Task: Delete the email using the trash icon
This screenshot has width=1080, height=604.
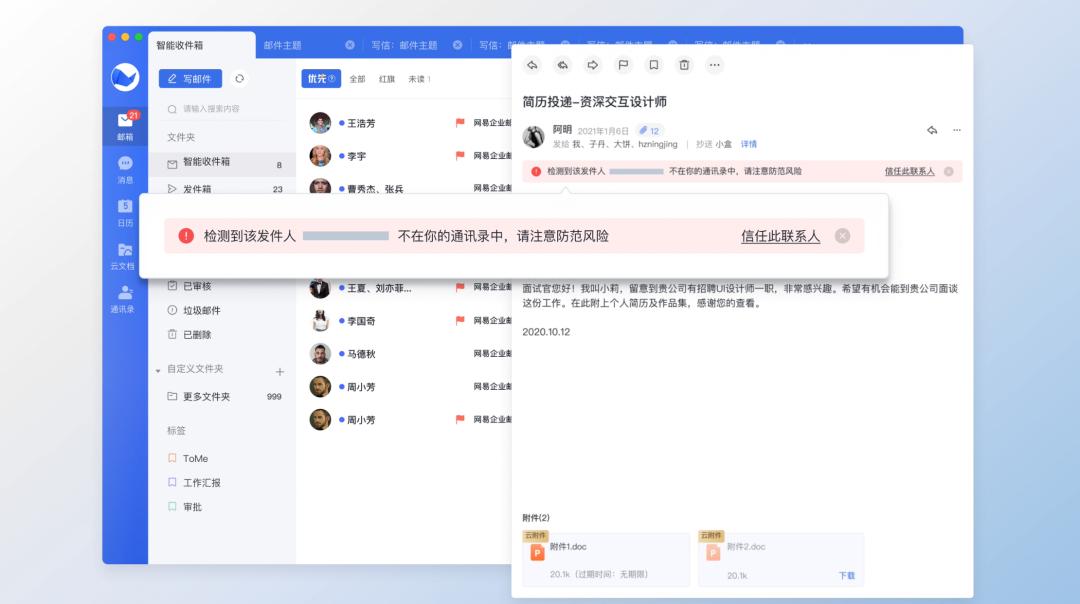Action: [x=685, y=65]
